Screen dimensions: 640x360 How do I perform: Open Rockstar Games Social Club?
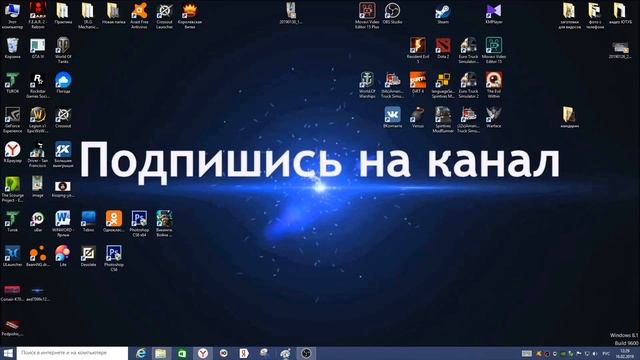pos(38,85)
